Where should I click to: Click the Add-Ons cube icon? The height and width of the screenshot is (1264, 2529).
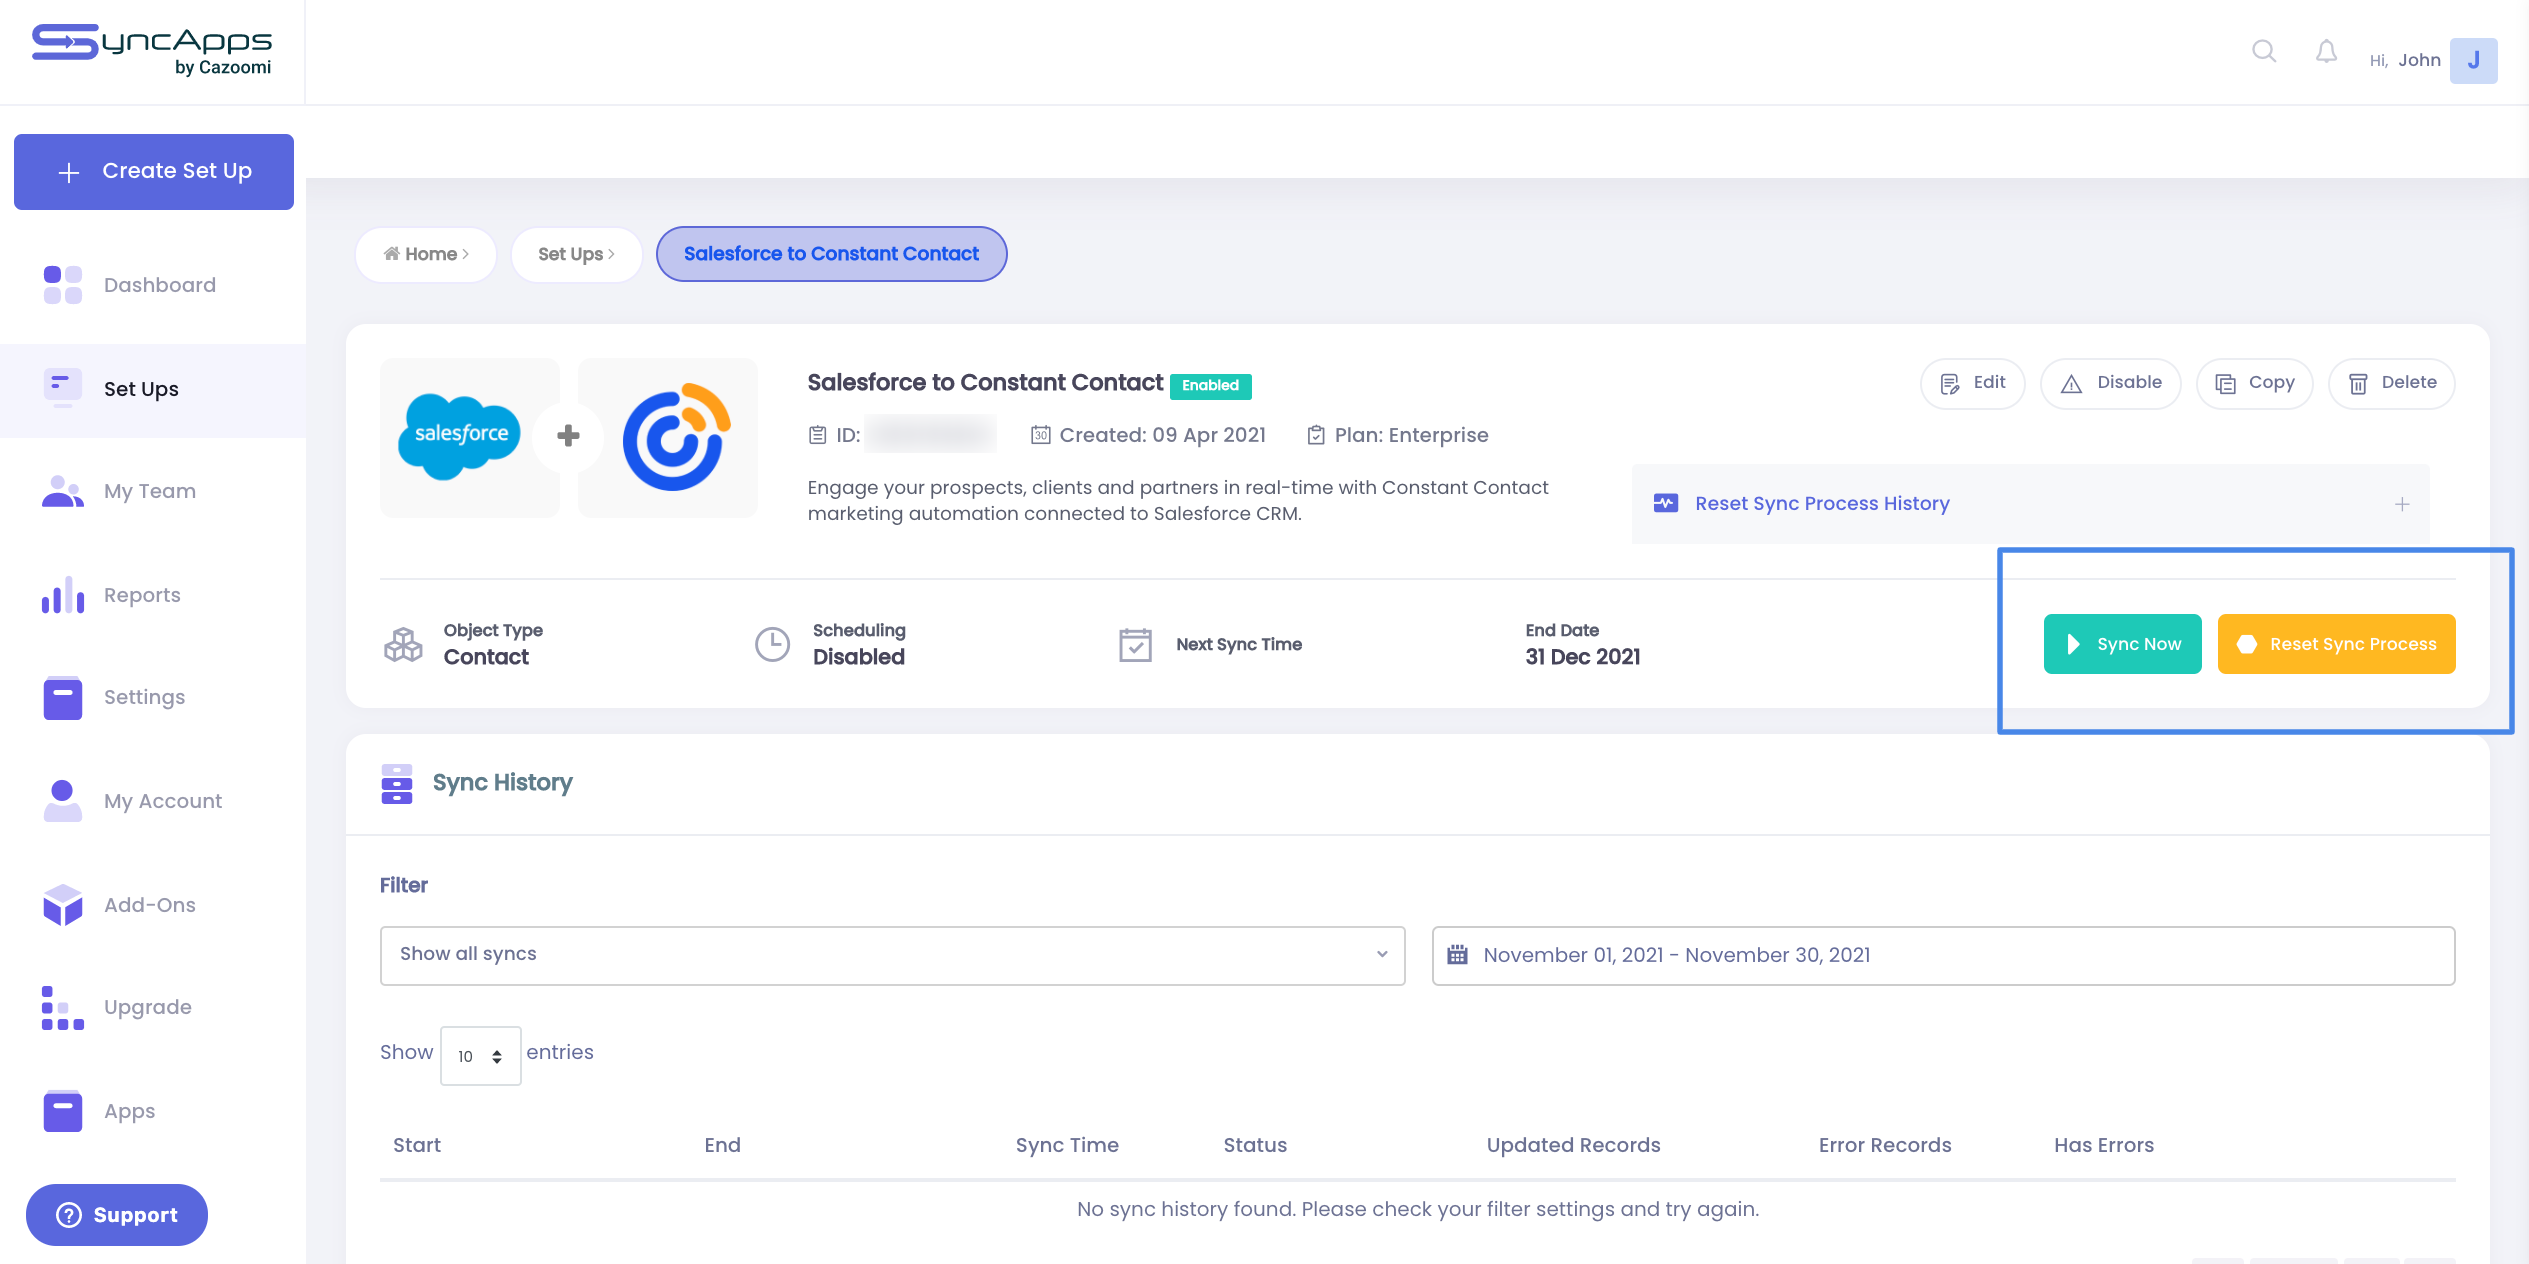pyautogui.click(x=63, y=905)
